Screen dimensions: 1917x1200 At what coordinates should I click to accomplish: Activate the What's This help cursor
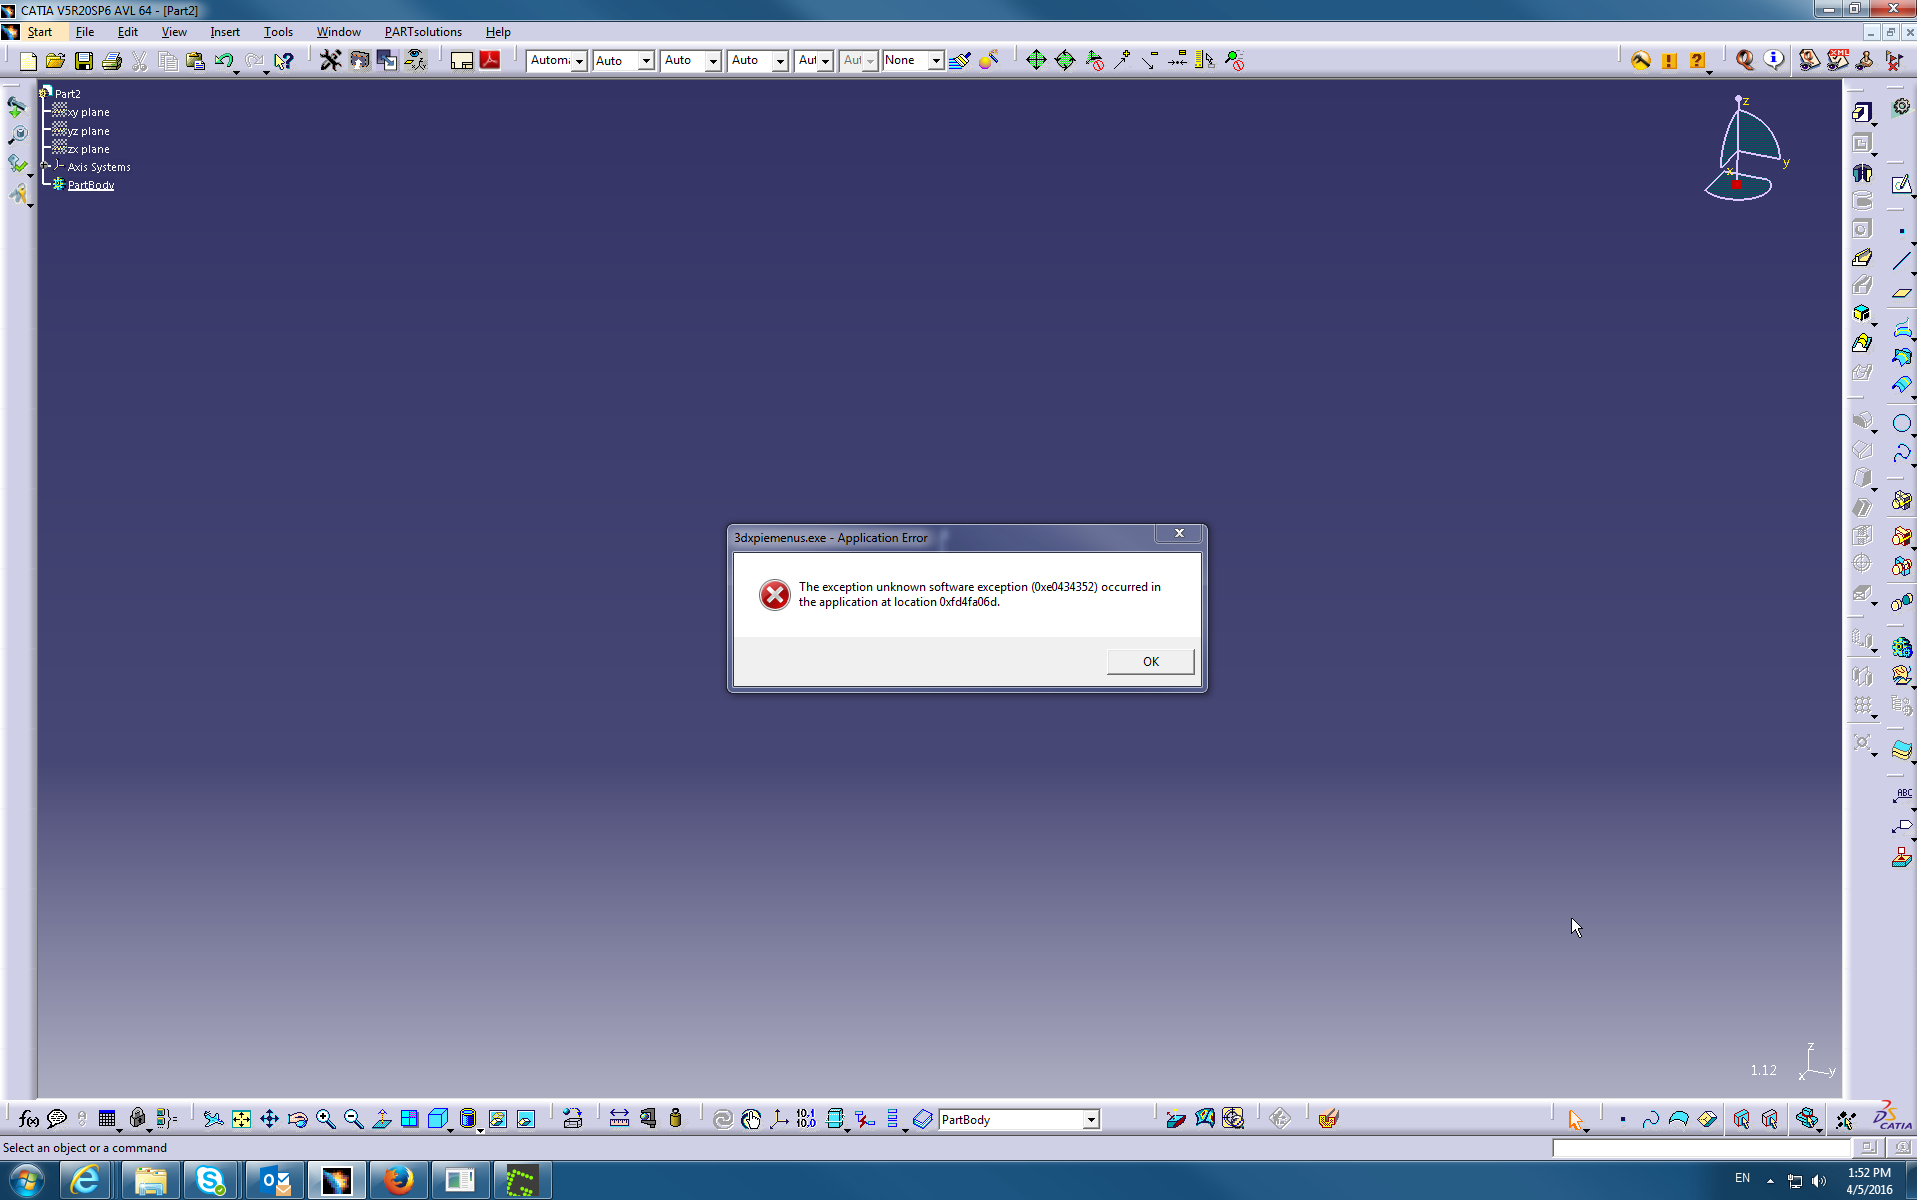click(x=284, y=61)
